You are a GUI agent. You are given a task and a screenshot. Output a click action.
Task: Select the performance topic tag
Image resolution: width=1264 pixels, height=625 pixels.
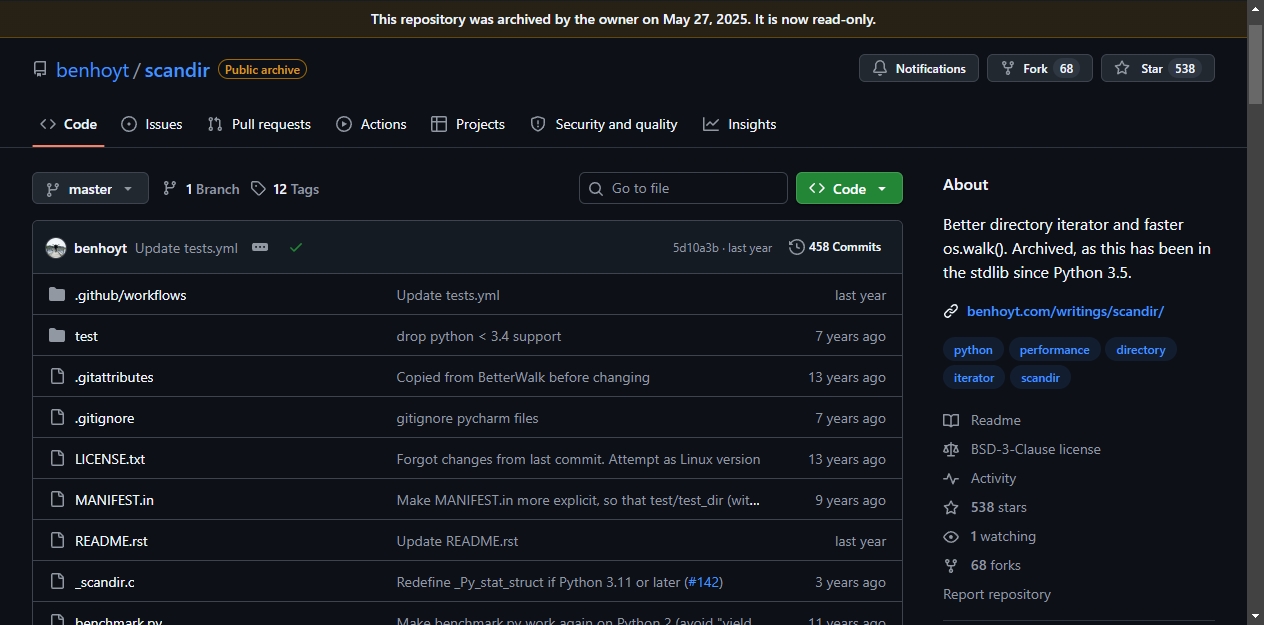point(1055,350)
